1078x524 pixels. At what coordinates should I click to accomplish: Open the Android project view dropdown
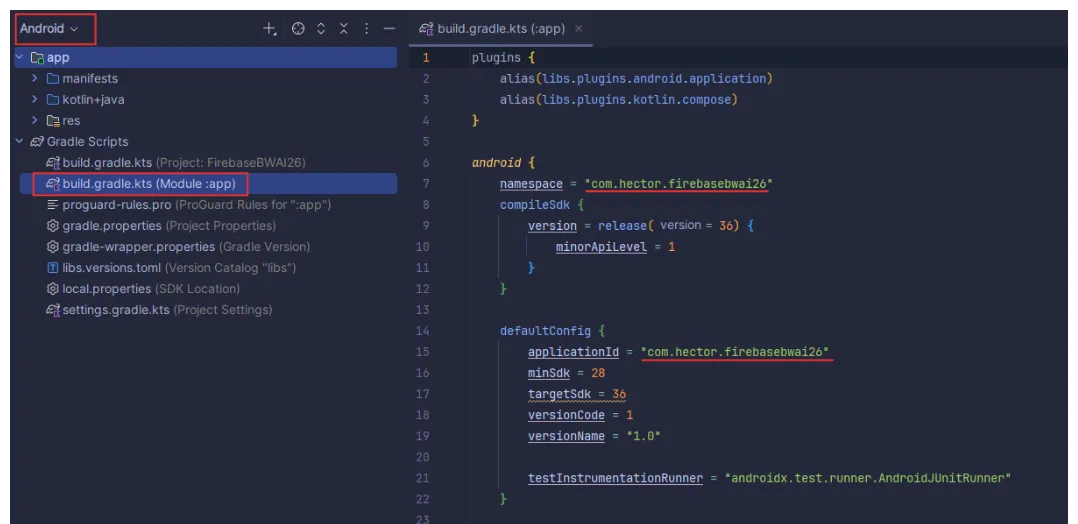(49, 28)
